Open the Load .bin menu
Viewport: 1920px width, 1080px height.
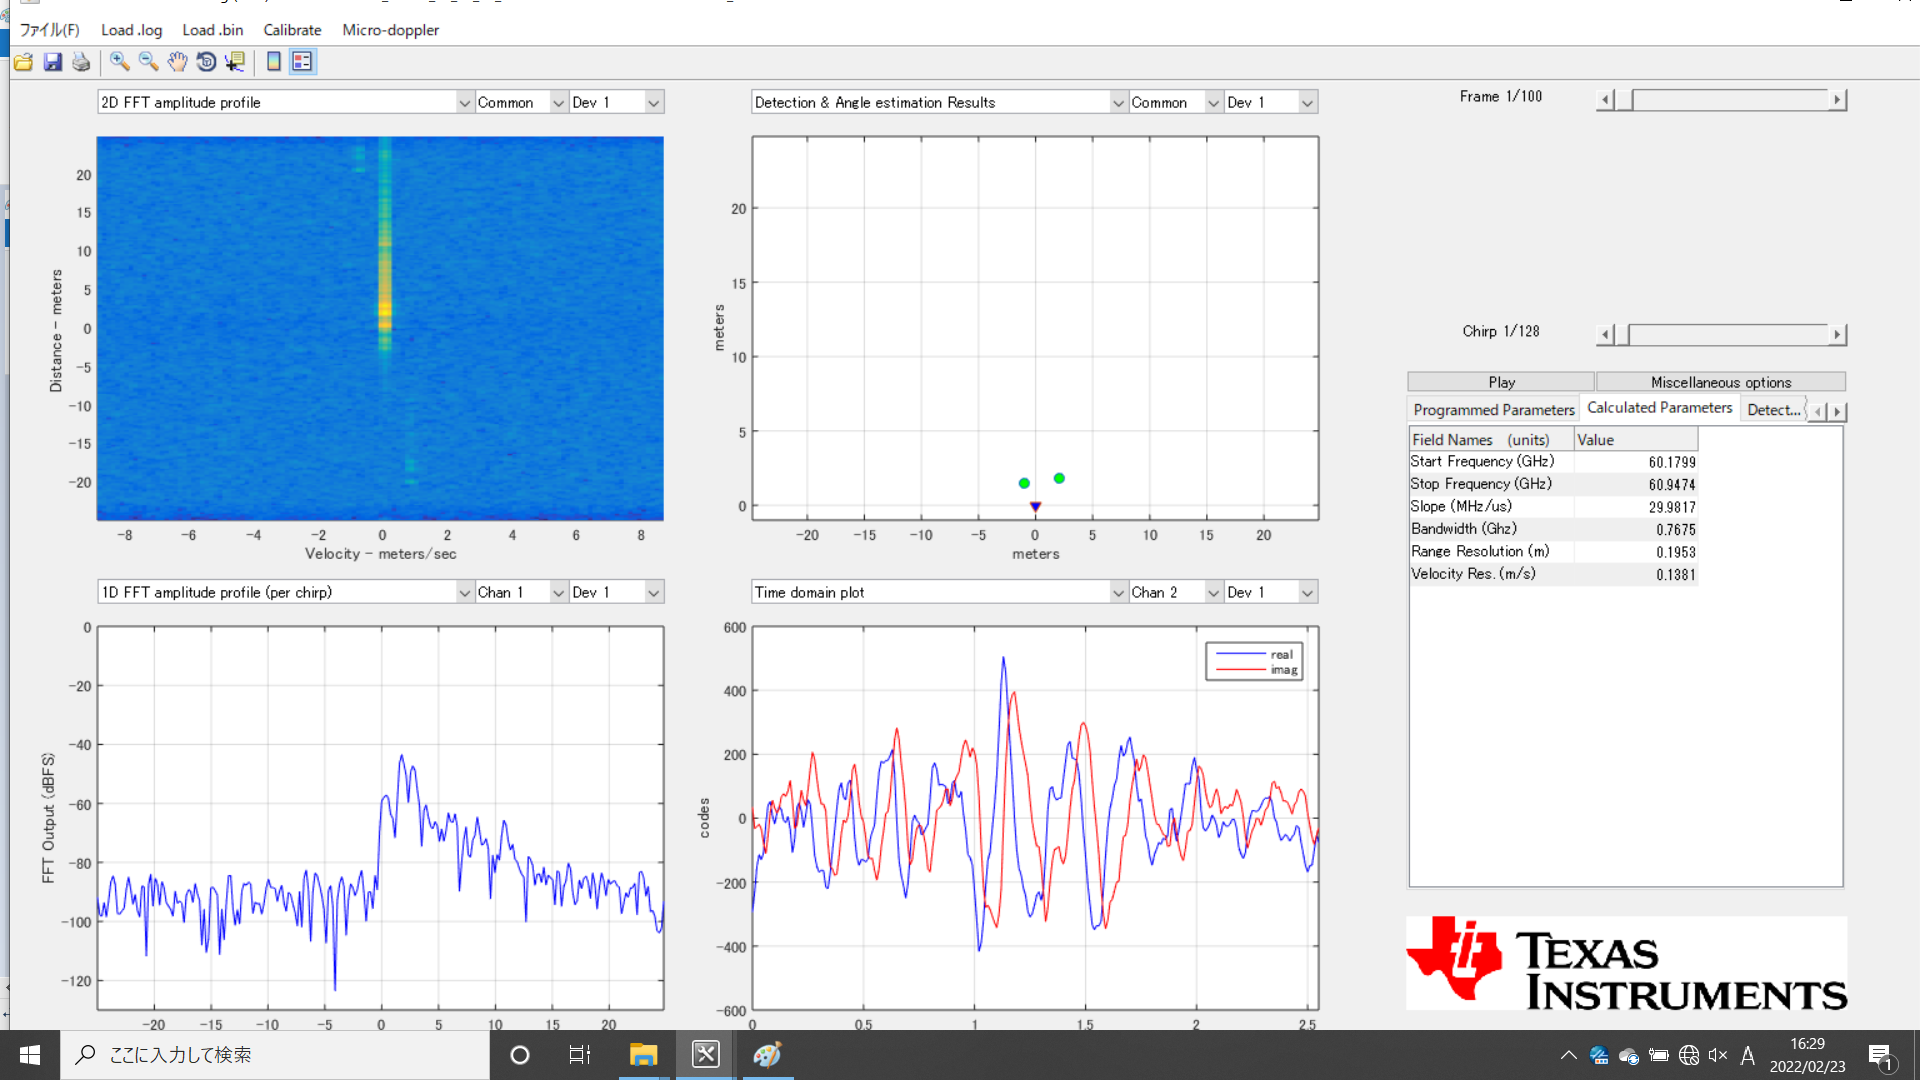click(x=212, y=30)
